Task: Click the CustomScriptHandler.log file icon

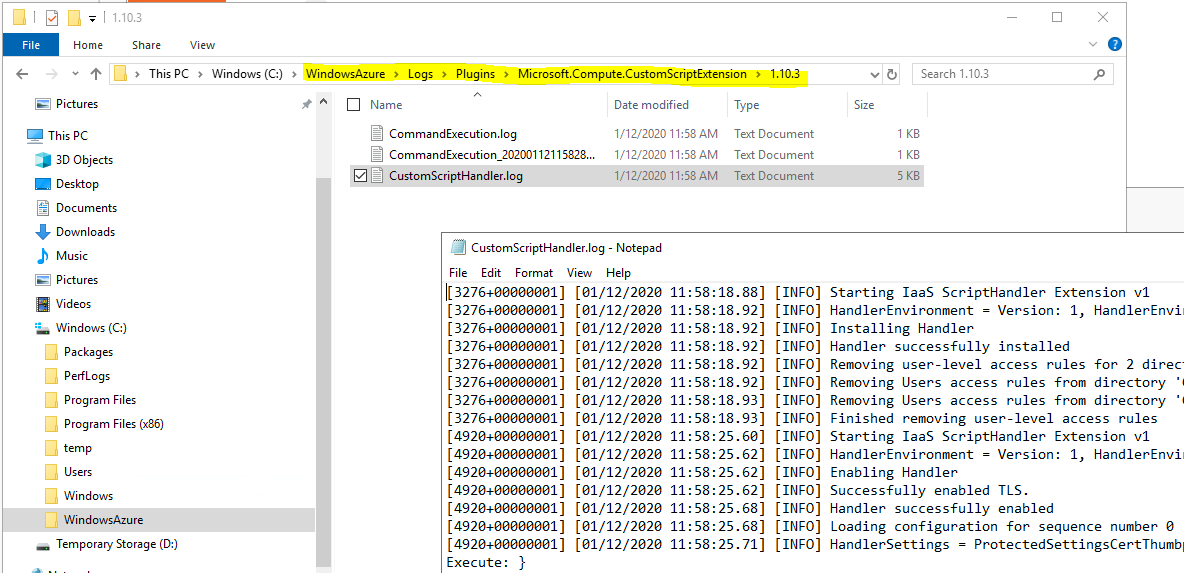Action: [377, 176]
